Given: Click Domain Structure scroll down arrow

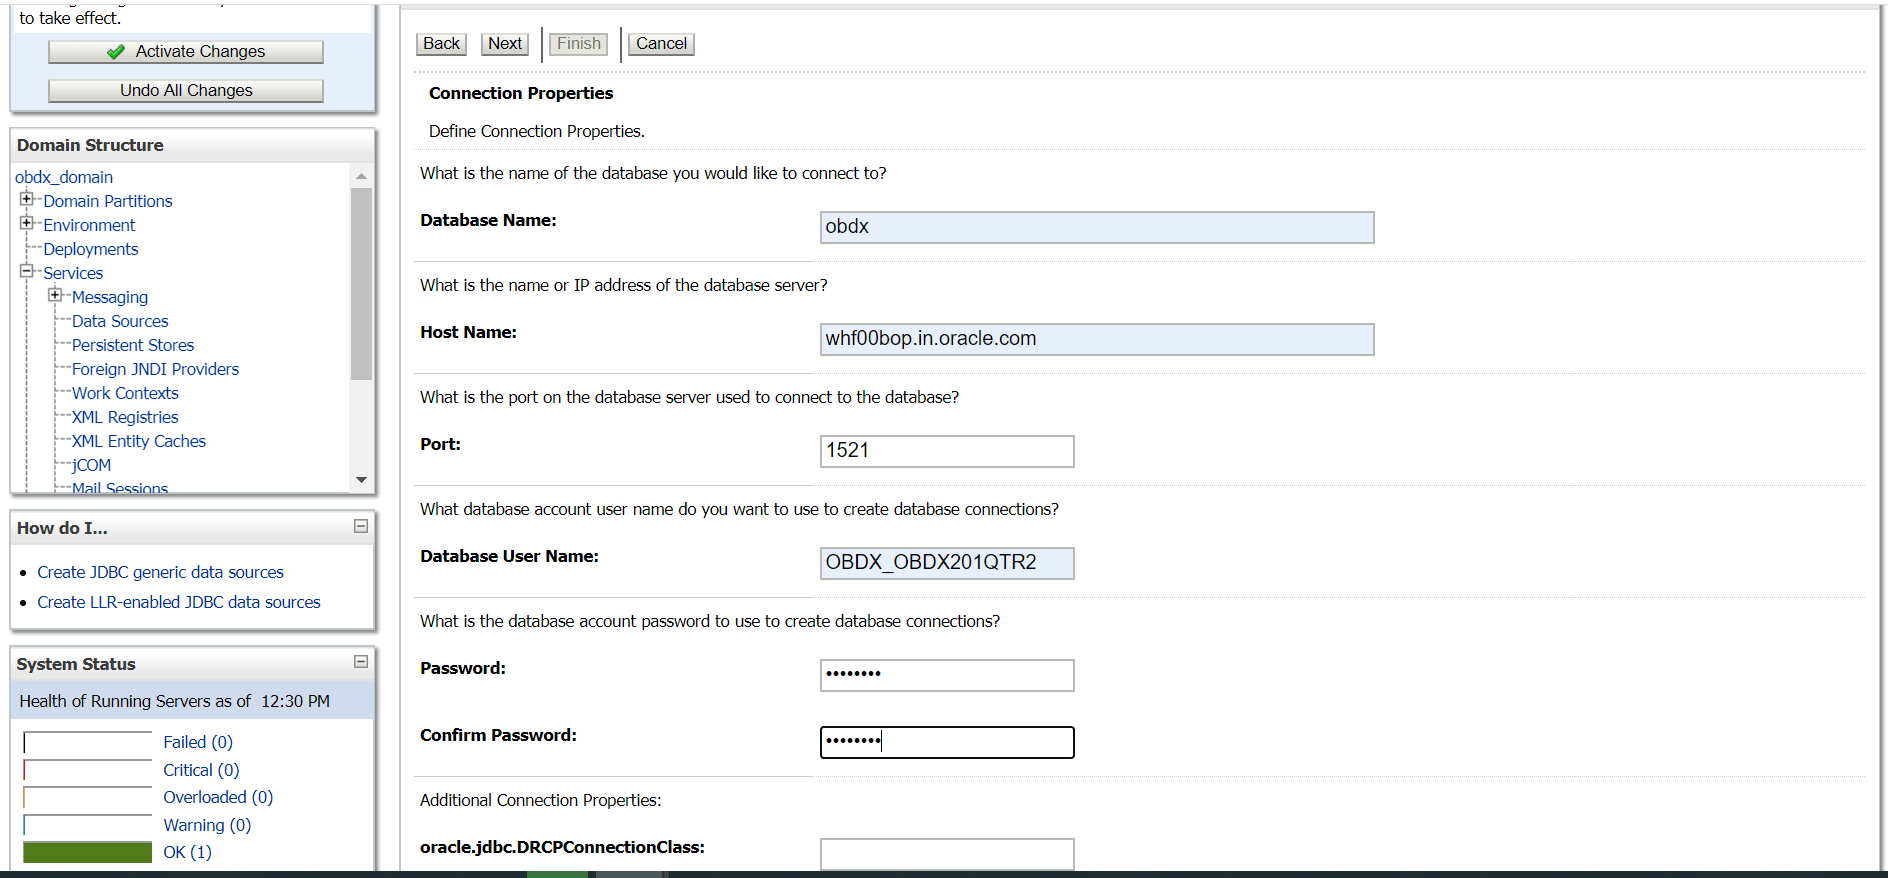Looking at the screenshot, I should pyautogui.click(x=361, y=480).
